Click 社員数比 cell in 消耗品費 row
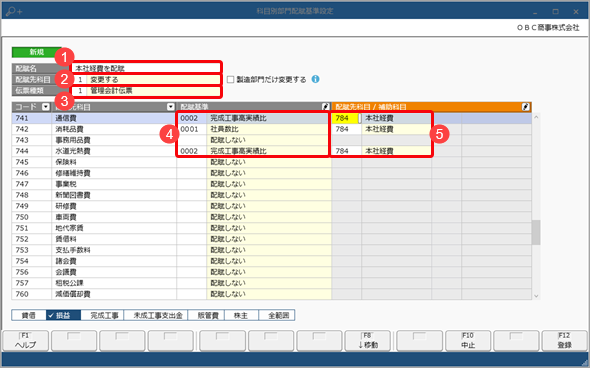This screenshot has width=590, height=368. coord(269,129)
